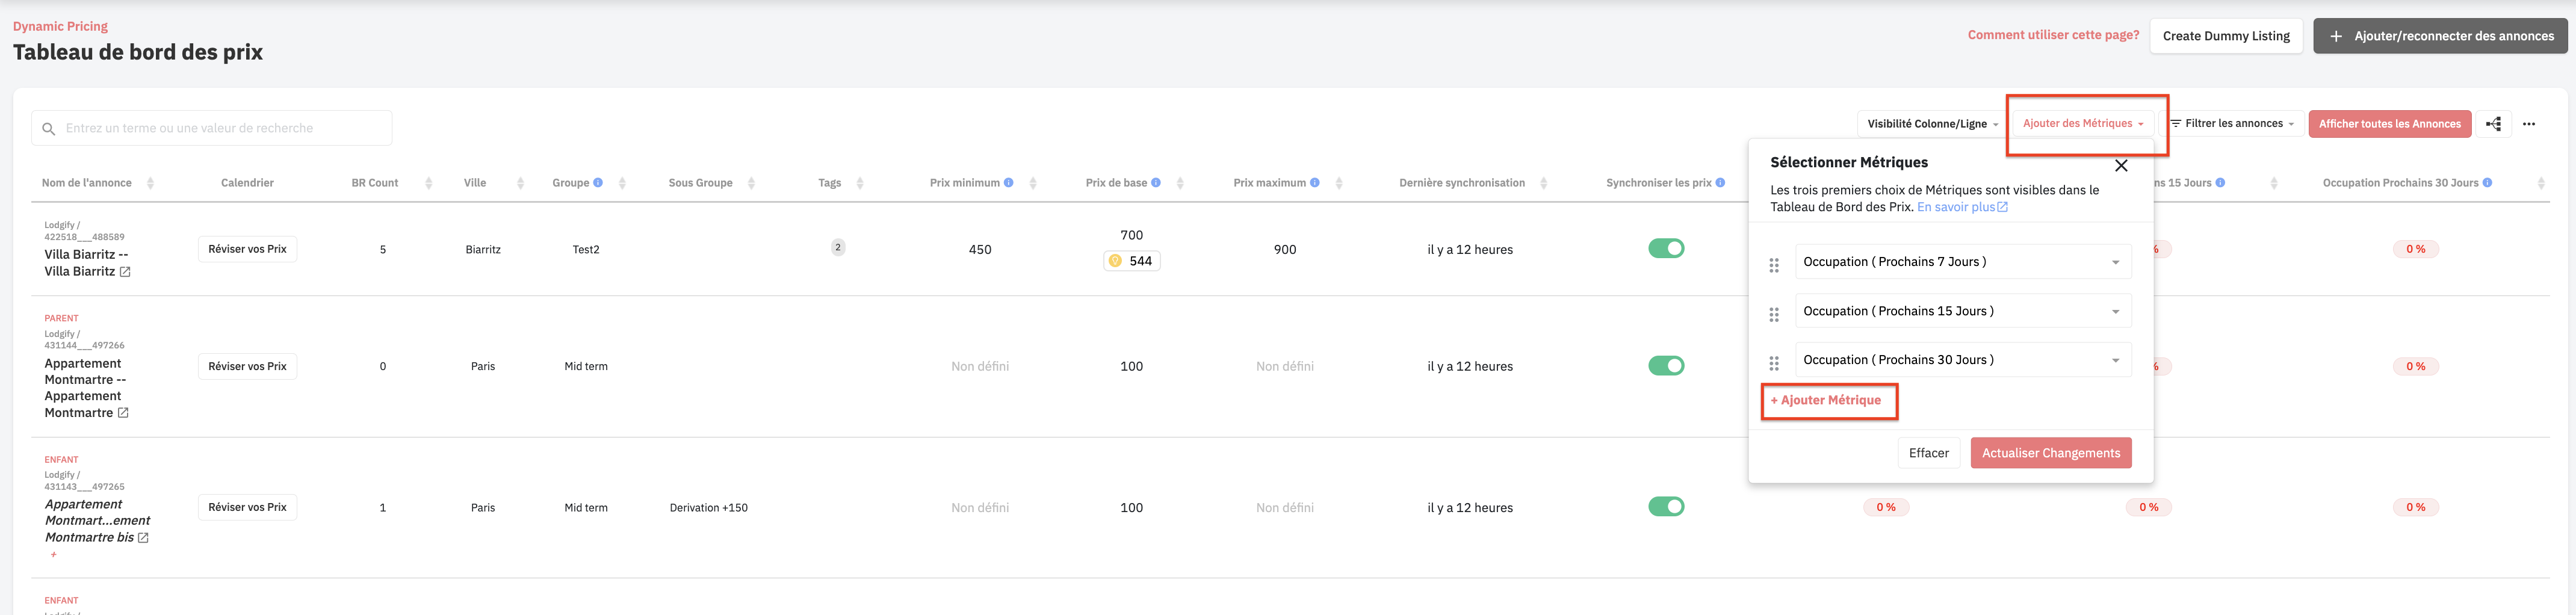
Task: Click Afficher toutes les Annonces button
Action: click(x=2389, y=124)
